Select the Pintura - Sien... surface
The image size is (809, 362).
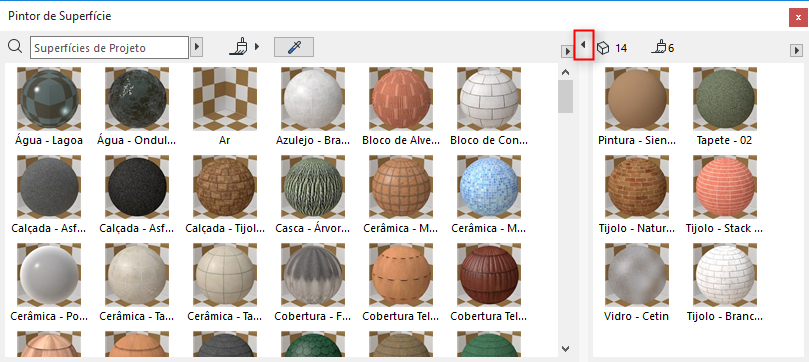point(637,107)
